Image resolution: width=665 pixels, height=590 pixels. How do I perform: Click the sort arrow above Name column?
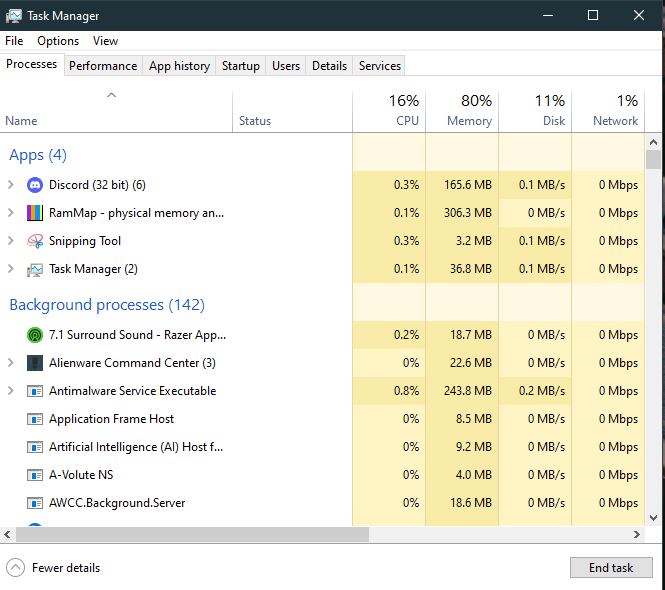111,95
